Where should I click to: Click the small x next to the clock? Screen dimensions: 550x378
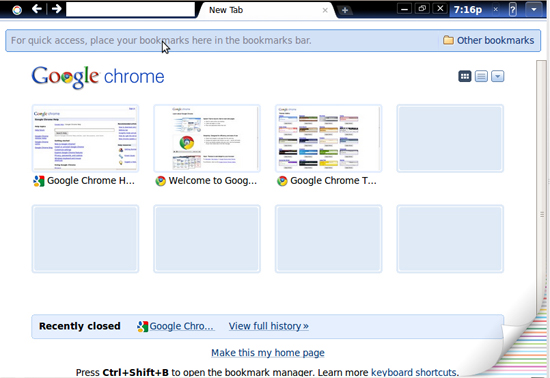pos(496,9)
